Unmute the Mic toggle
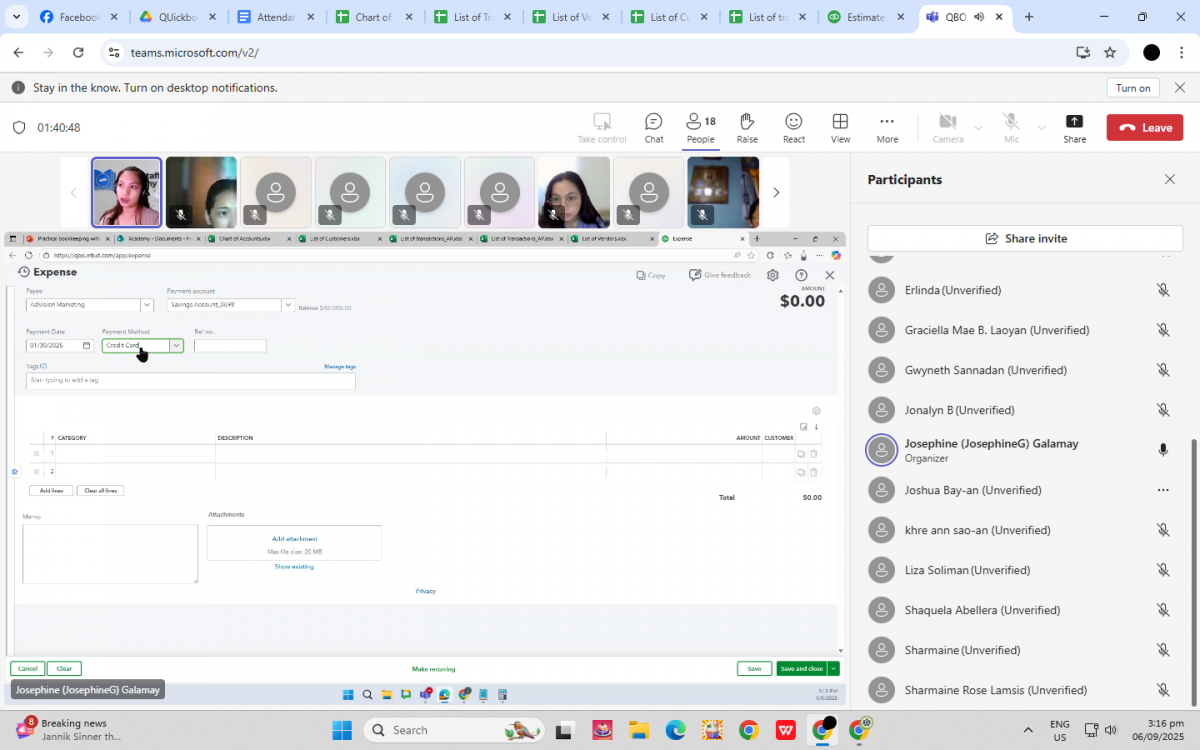1200x750 pixels. coord(1011,128)
